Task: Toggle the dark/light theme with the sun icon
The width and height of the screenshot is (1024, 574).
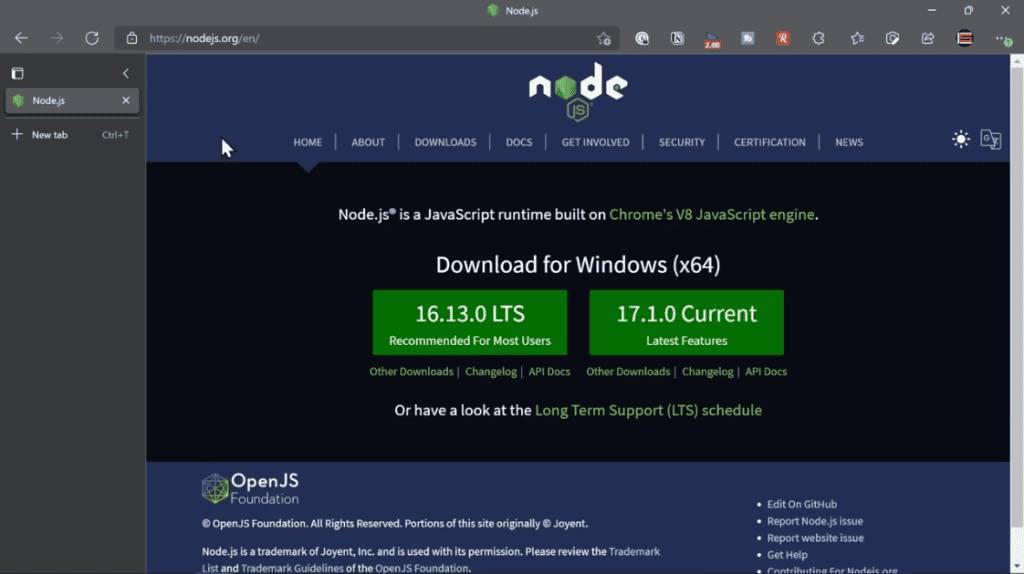Action: click(x=961, y=139)
